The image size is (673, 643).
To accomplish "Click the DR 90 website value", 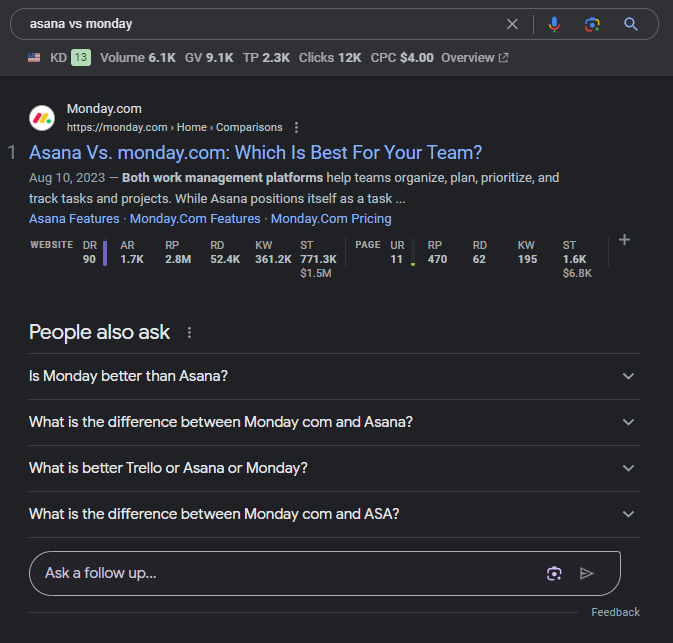I will coord(89,259).
